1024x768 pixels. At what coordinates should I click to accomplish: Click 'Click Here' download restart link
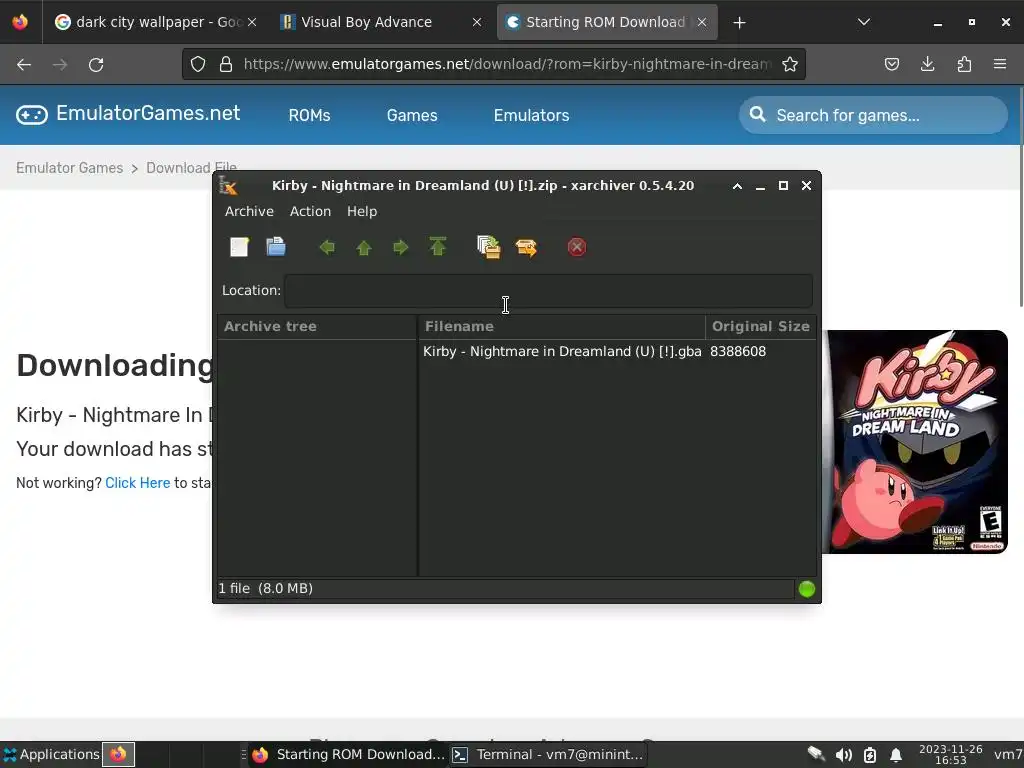pyautogui.click(x=138, y=483)
